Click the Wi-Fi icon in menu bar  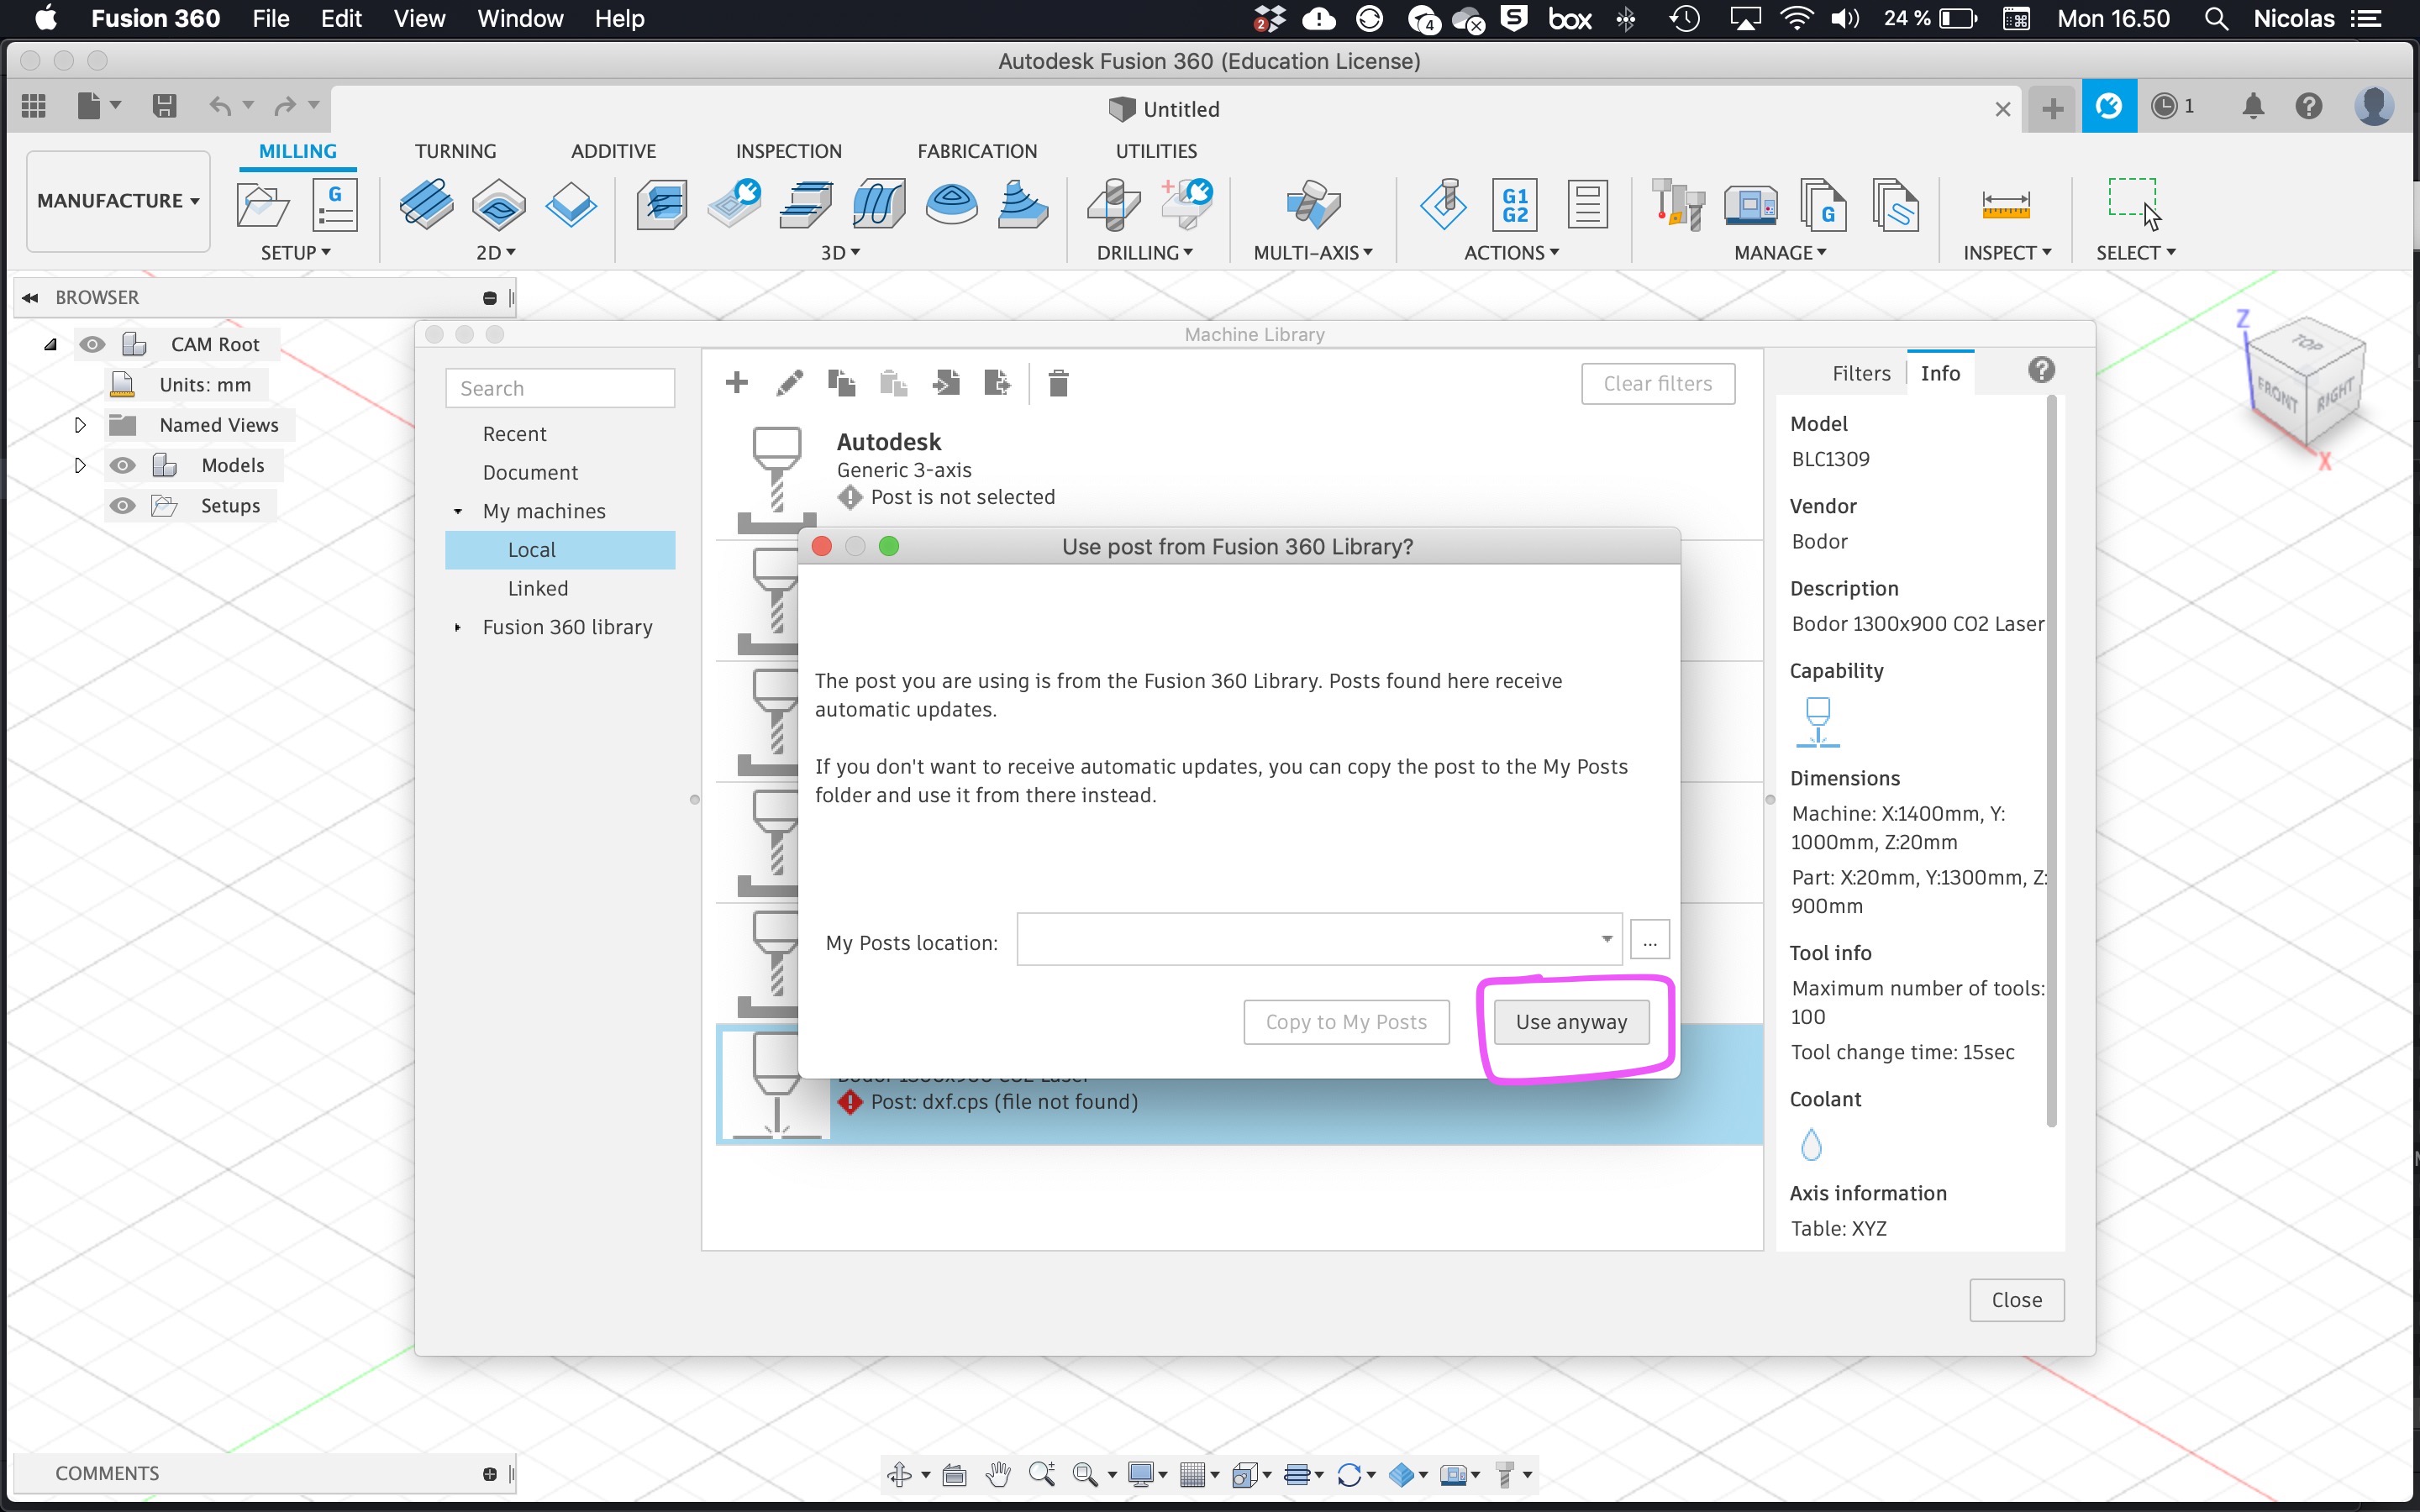pyautogui.click(x=1796, y=18)
